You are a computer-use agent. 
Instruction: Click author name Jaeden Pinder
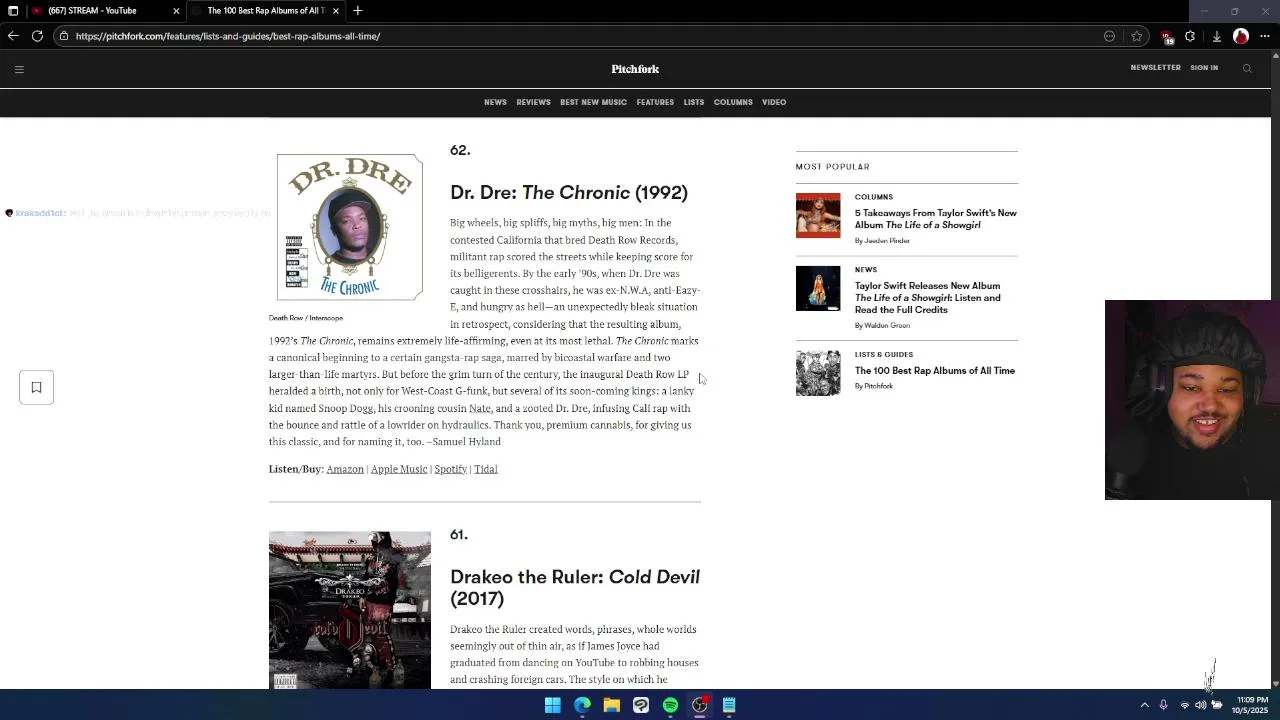pyautogui.click(x=887, y=241)
